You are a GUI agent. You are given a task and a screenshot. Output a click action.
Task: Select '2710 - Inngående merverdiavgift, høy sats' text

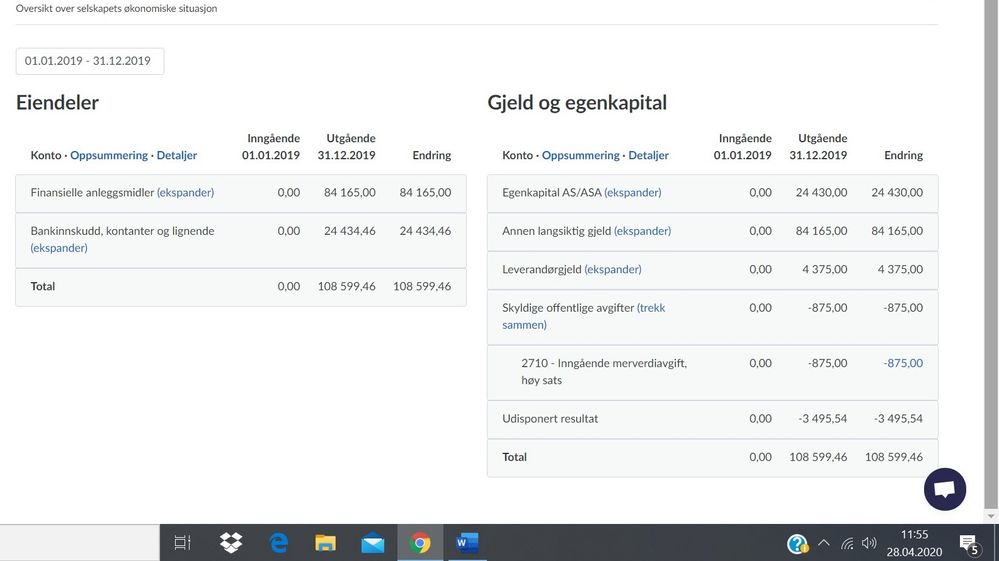pos(603,371)
